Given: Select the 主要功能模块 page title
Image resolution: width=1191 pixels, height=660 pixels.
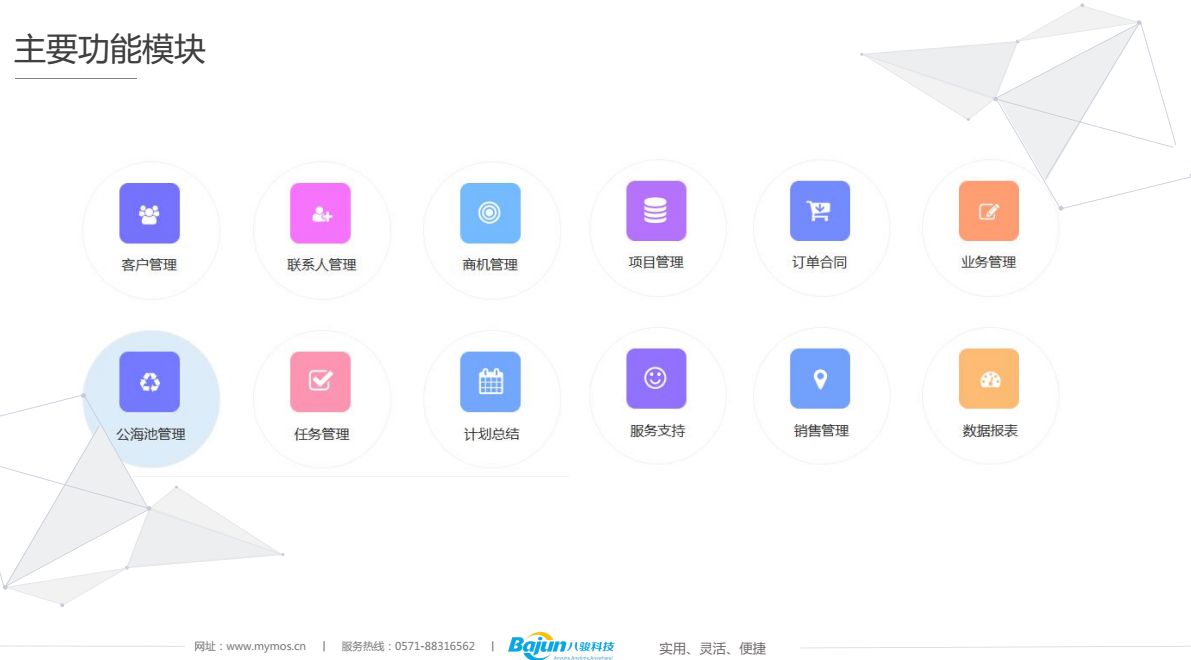Looking at the screenshot, I should (x=109, y=50).
